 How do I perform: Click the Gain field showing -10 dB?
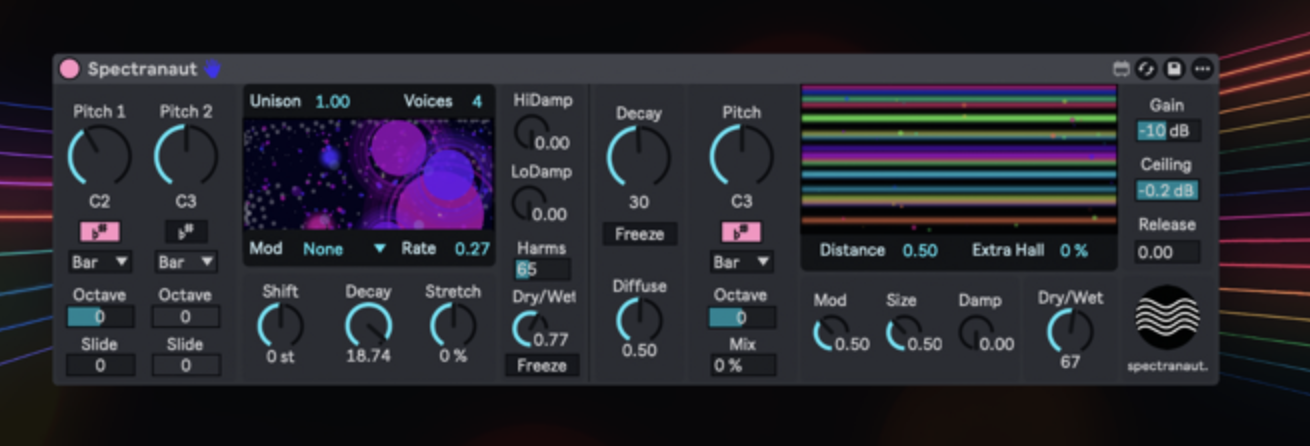pyautogui.click(x=1167, y=131)
